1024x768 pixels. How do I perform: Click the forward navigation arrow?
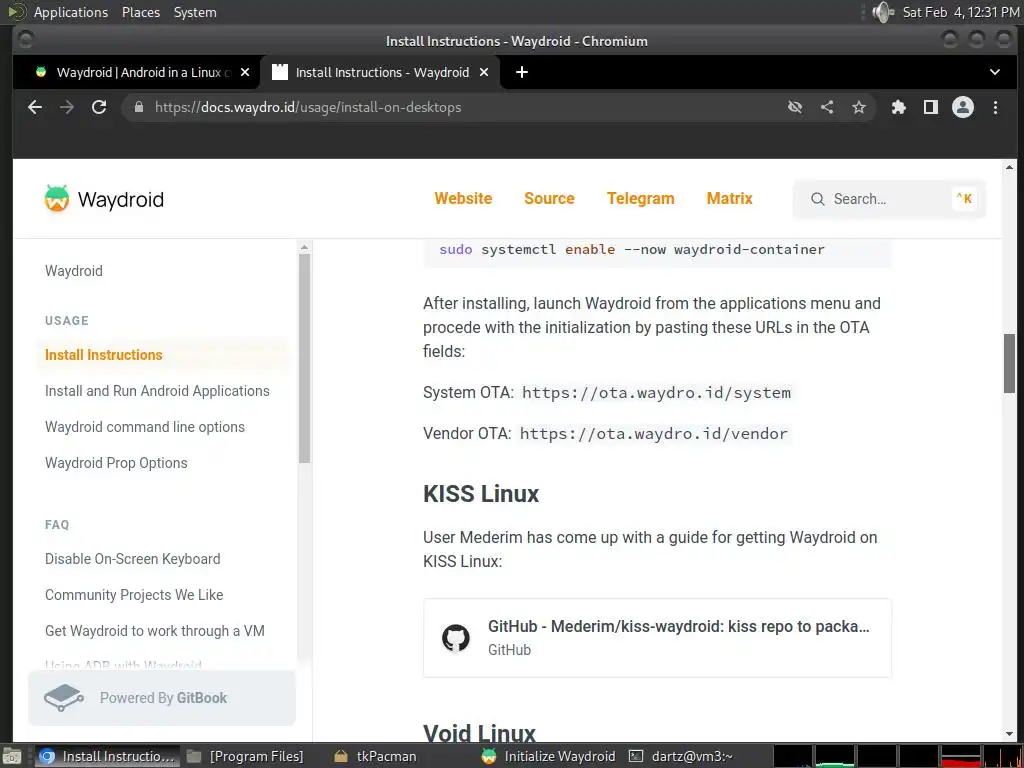[67, 107]
